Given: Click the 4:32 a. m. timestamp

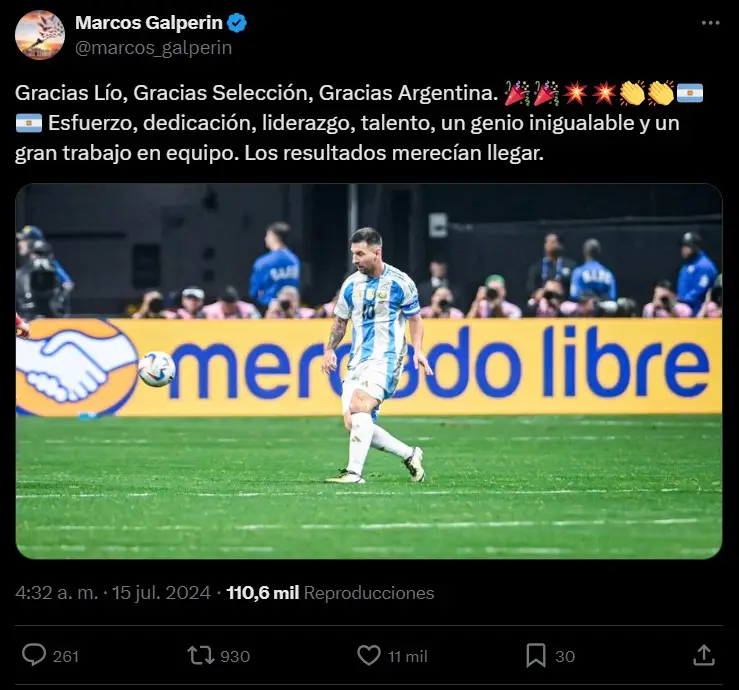Looking at the screenshot, I should pyautogui.click(x=57, y=592).
